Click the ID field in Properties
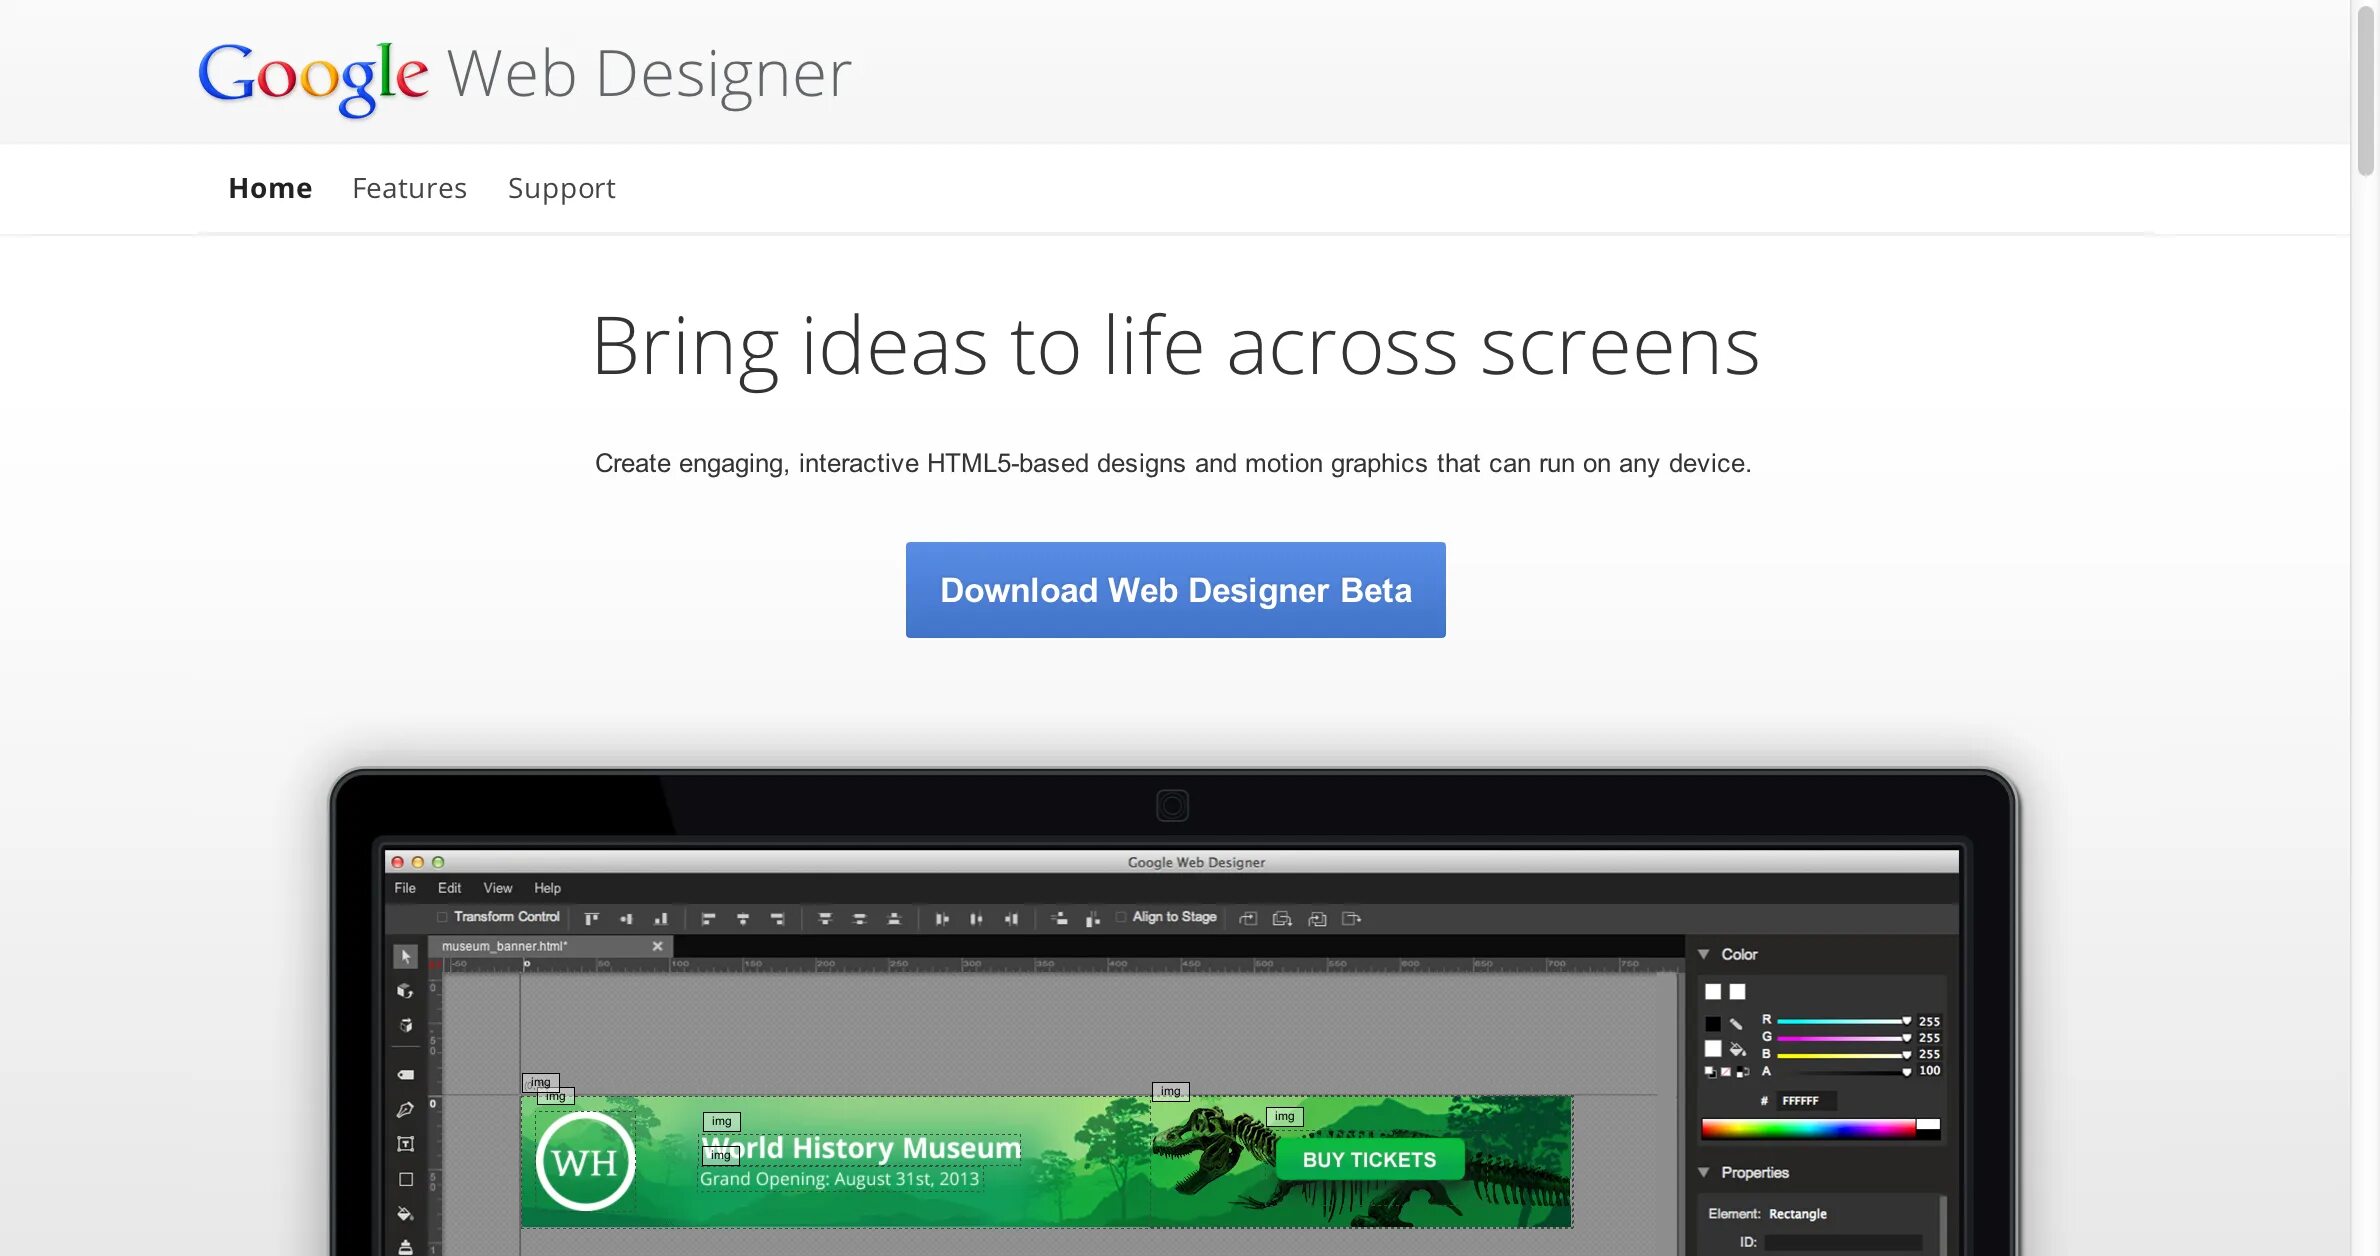Screen dimensions: 2380x1256 pyautogui.click(x=1843, y=1242)
